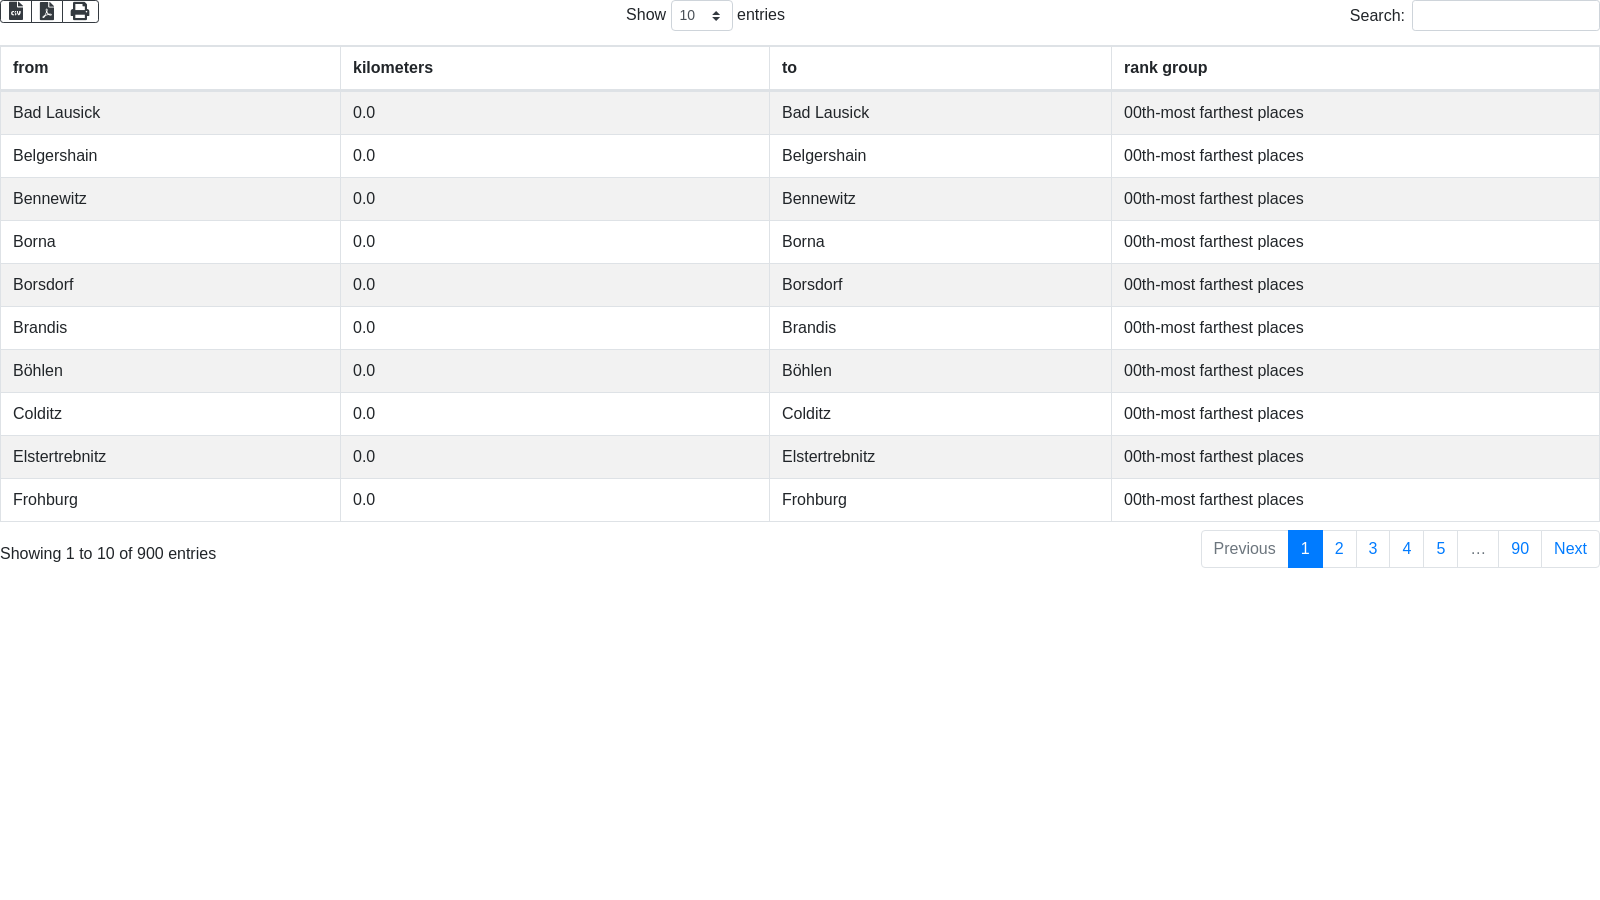Image resolution: width=1600 pixels, height=900 pixels.
Task: Jump to last page 90
Action: [x=1519, y=549]
